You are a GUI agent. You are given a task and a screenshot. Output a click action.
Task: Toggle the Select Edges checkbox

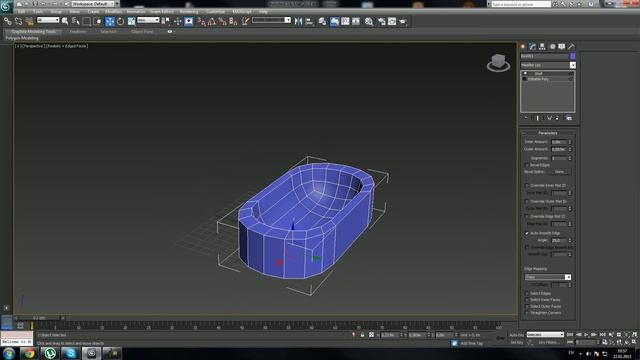click(x=527, y=293)
